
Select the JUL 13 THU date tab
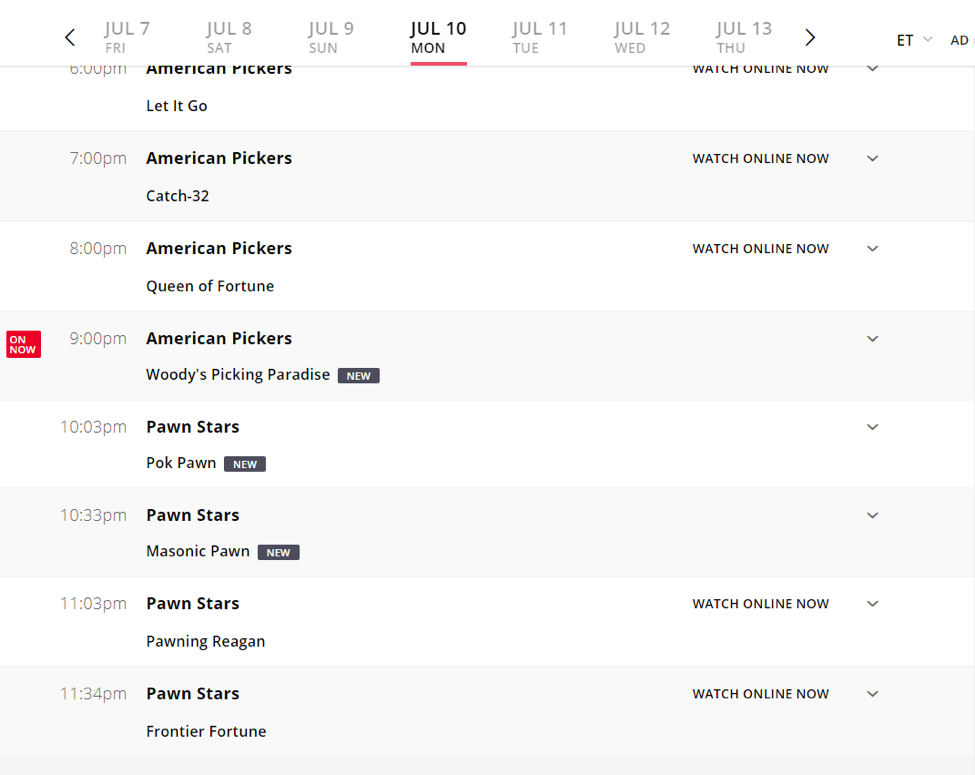coord(744,37)
